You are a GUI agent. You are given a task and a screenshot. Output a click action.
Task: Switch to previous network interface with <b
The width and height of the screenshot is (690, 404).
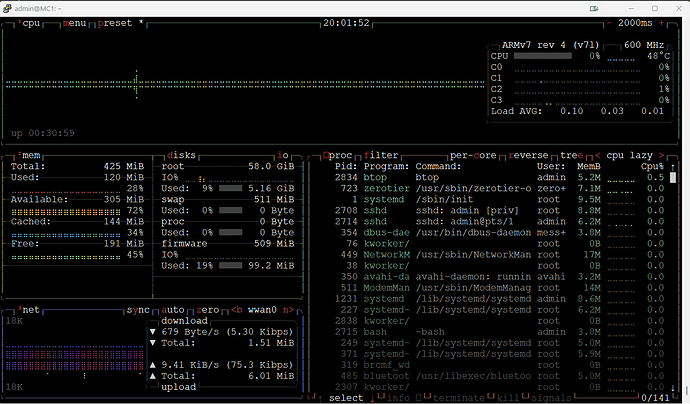237,310
